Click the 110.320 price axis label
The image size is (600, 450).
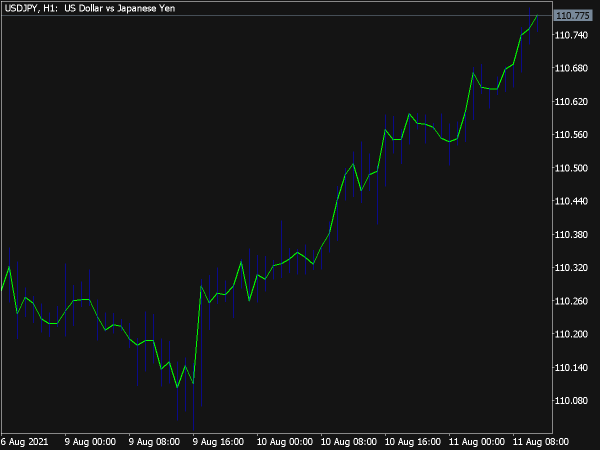click(x=571, y=267)
